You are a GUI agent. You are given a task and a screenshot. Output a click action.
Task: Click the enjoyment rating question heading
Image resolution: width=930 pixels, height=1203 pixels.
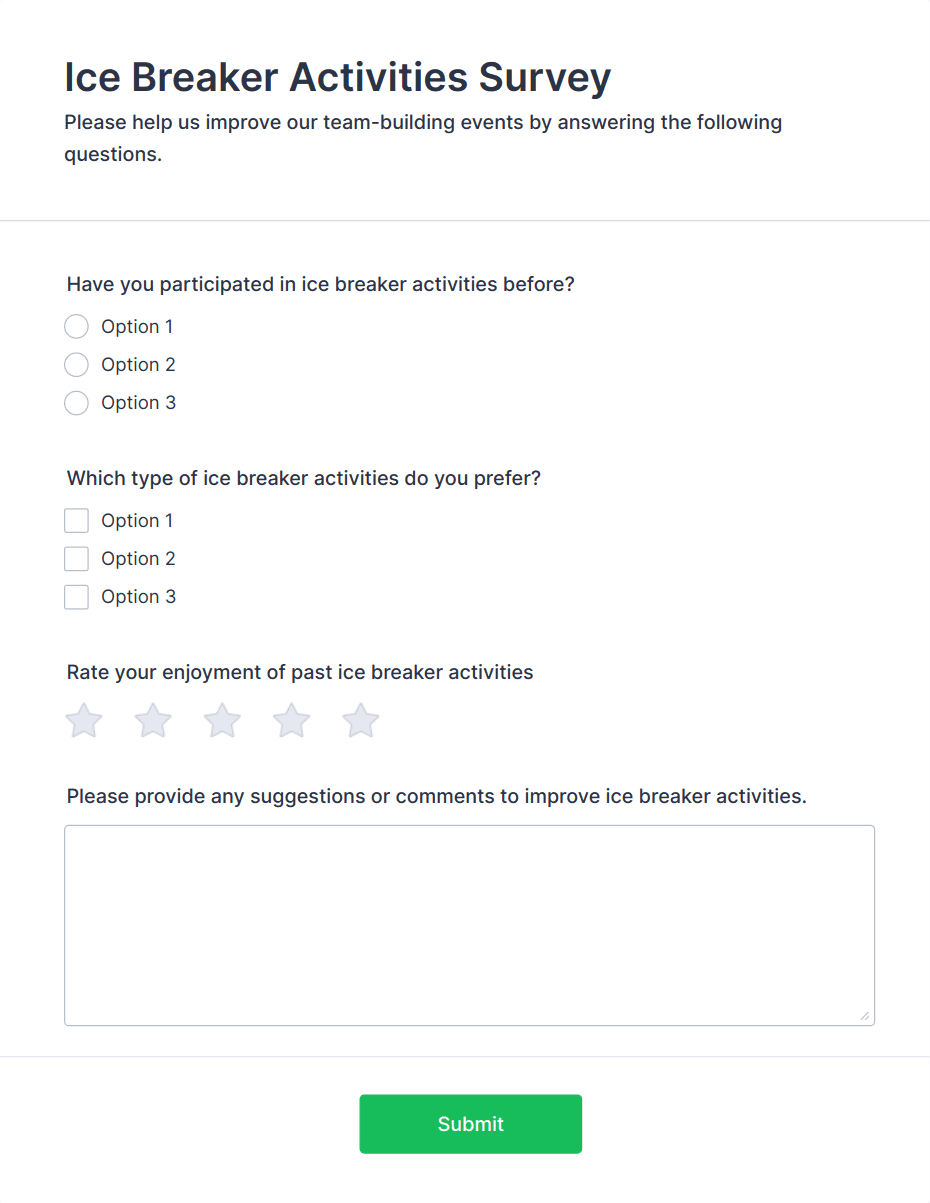pos(299,672)
